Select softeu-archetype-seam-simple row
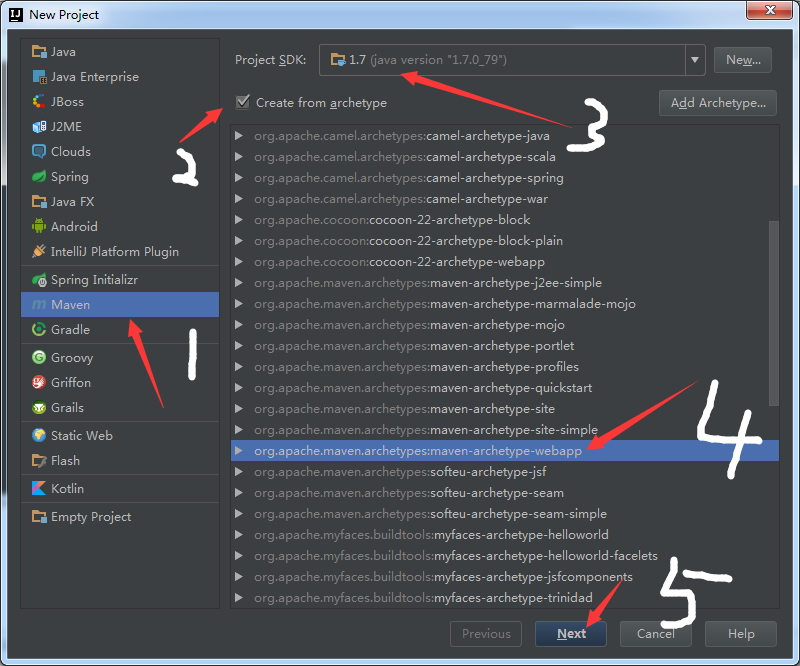This screenshot has height=666, width=800. click(x=505, y=513)
